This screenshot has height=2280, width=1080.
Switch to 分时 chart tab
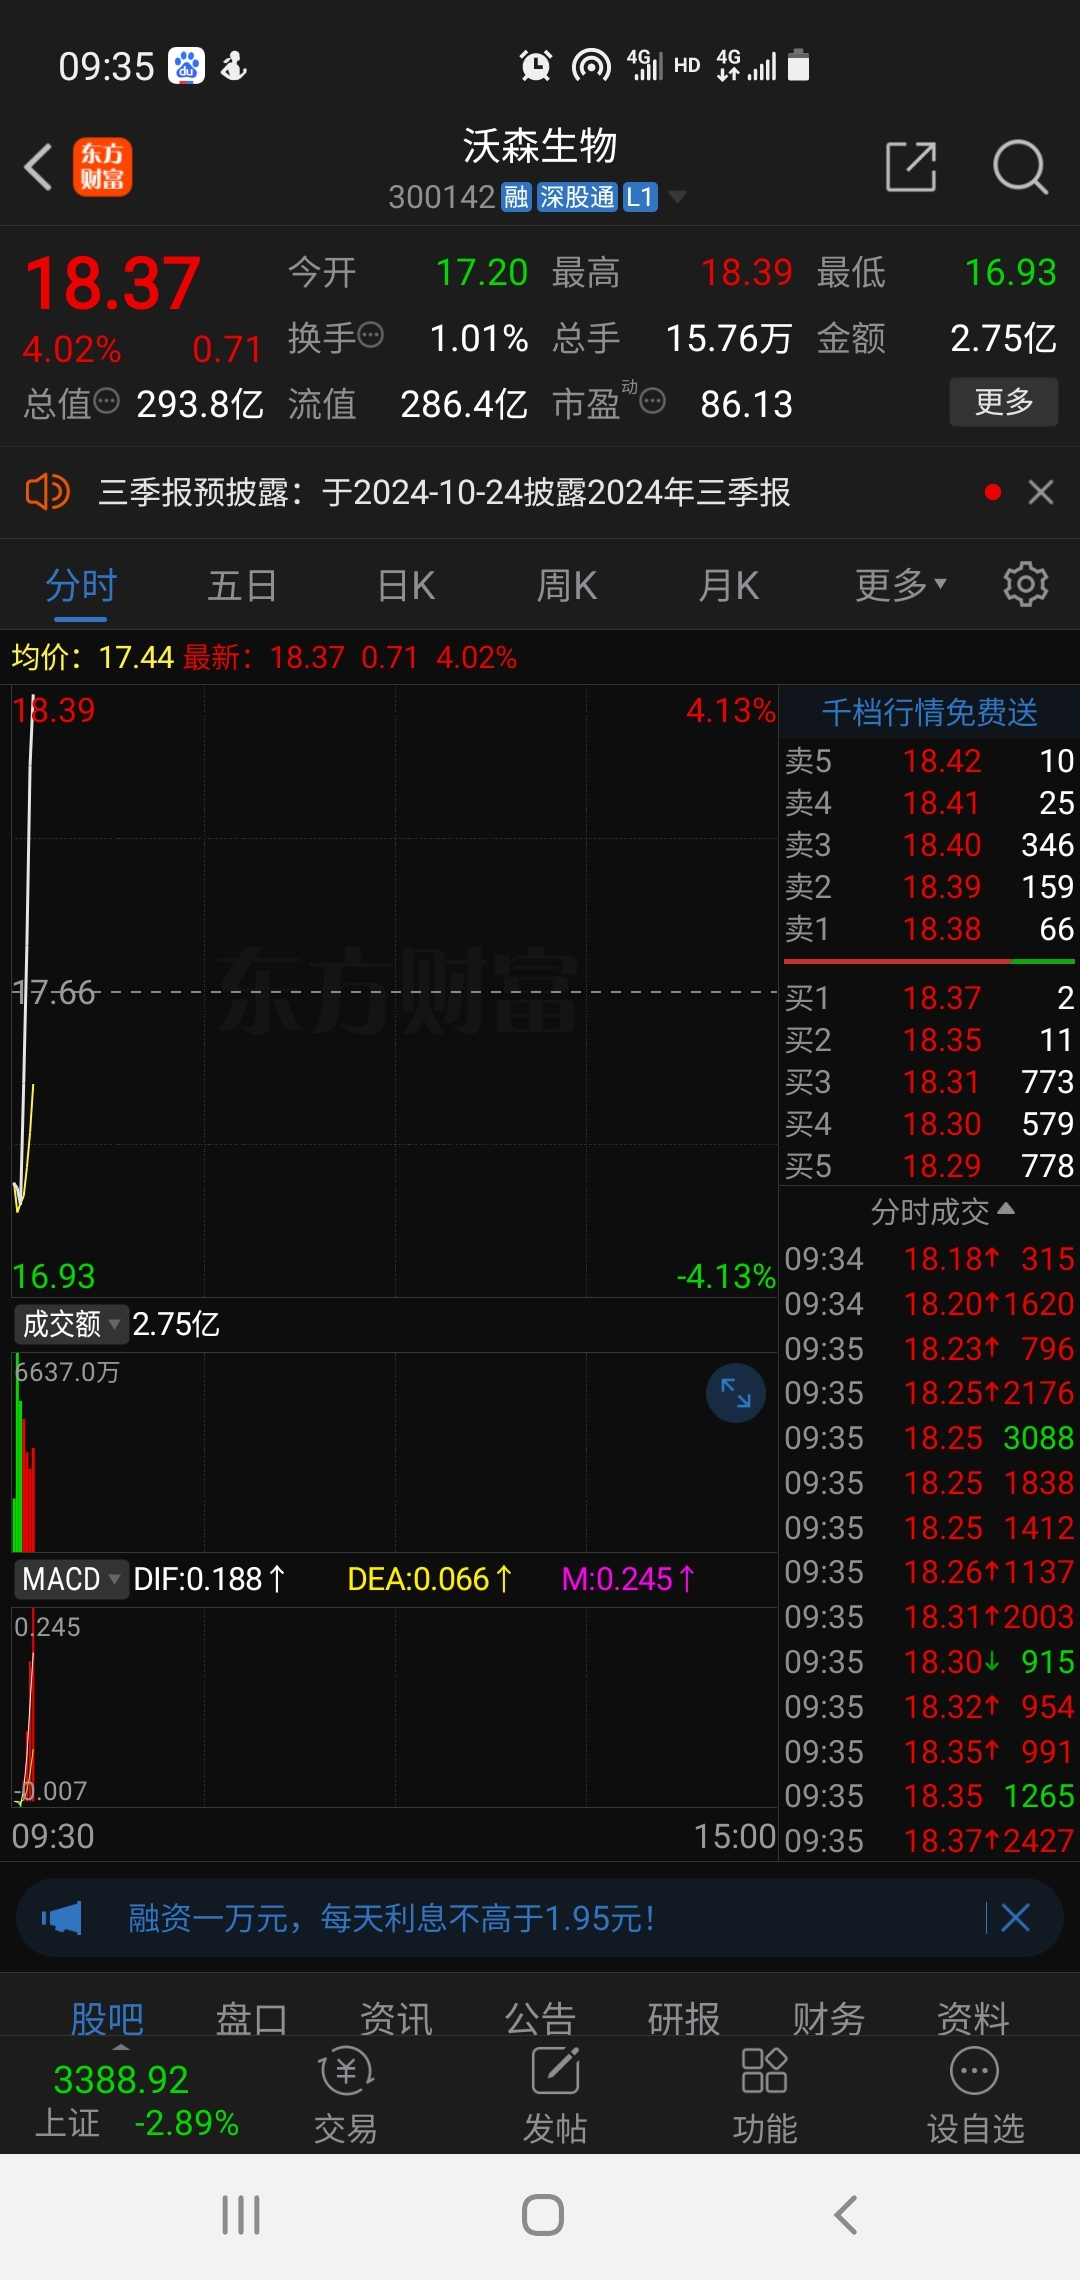(81, 586)
